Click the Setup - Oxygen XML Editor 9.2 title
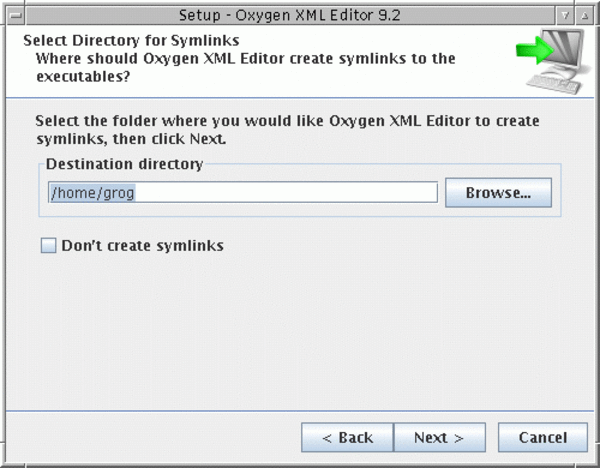This screenshot has width=600, height=468. pos(290,15)
